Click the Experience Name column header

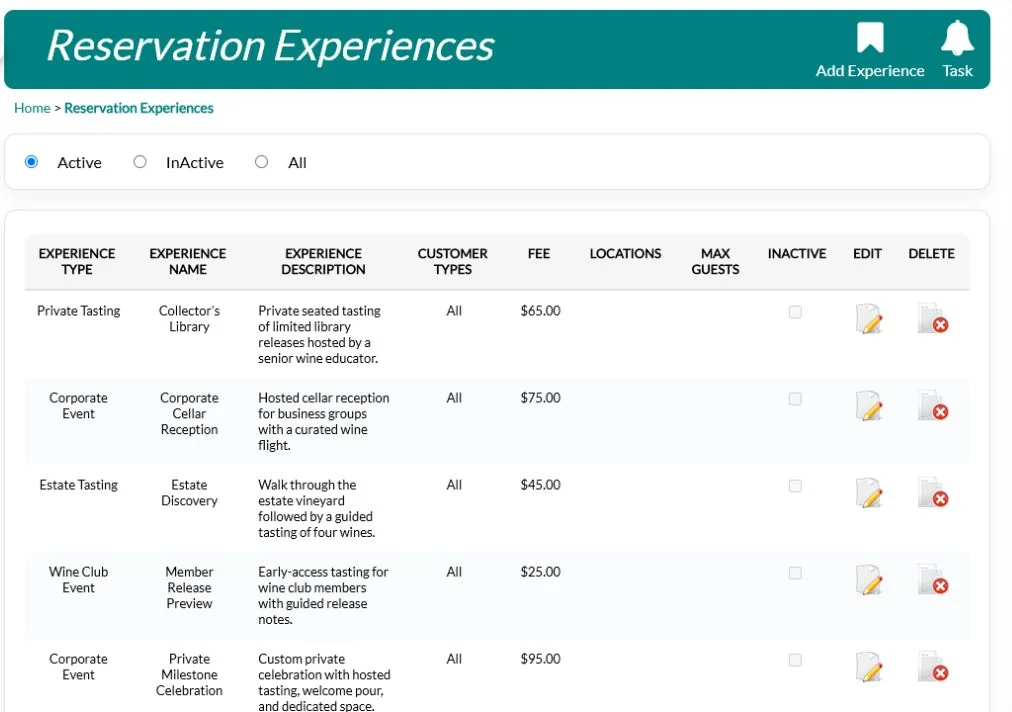coord(188,261)
